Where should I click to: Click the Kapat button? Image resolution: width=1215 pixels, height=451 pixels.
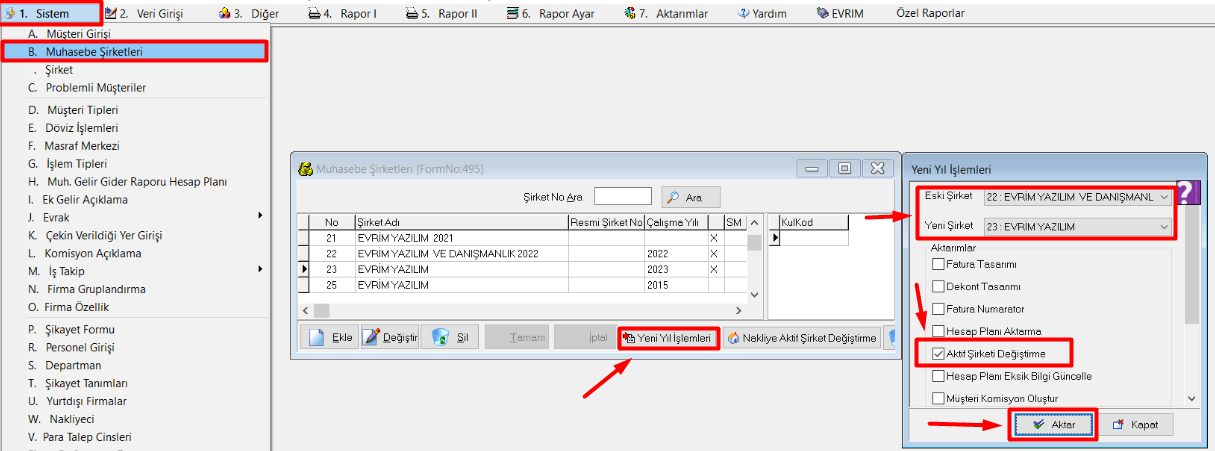point(1135,425)
